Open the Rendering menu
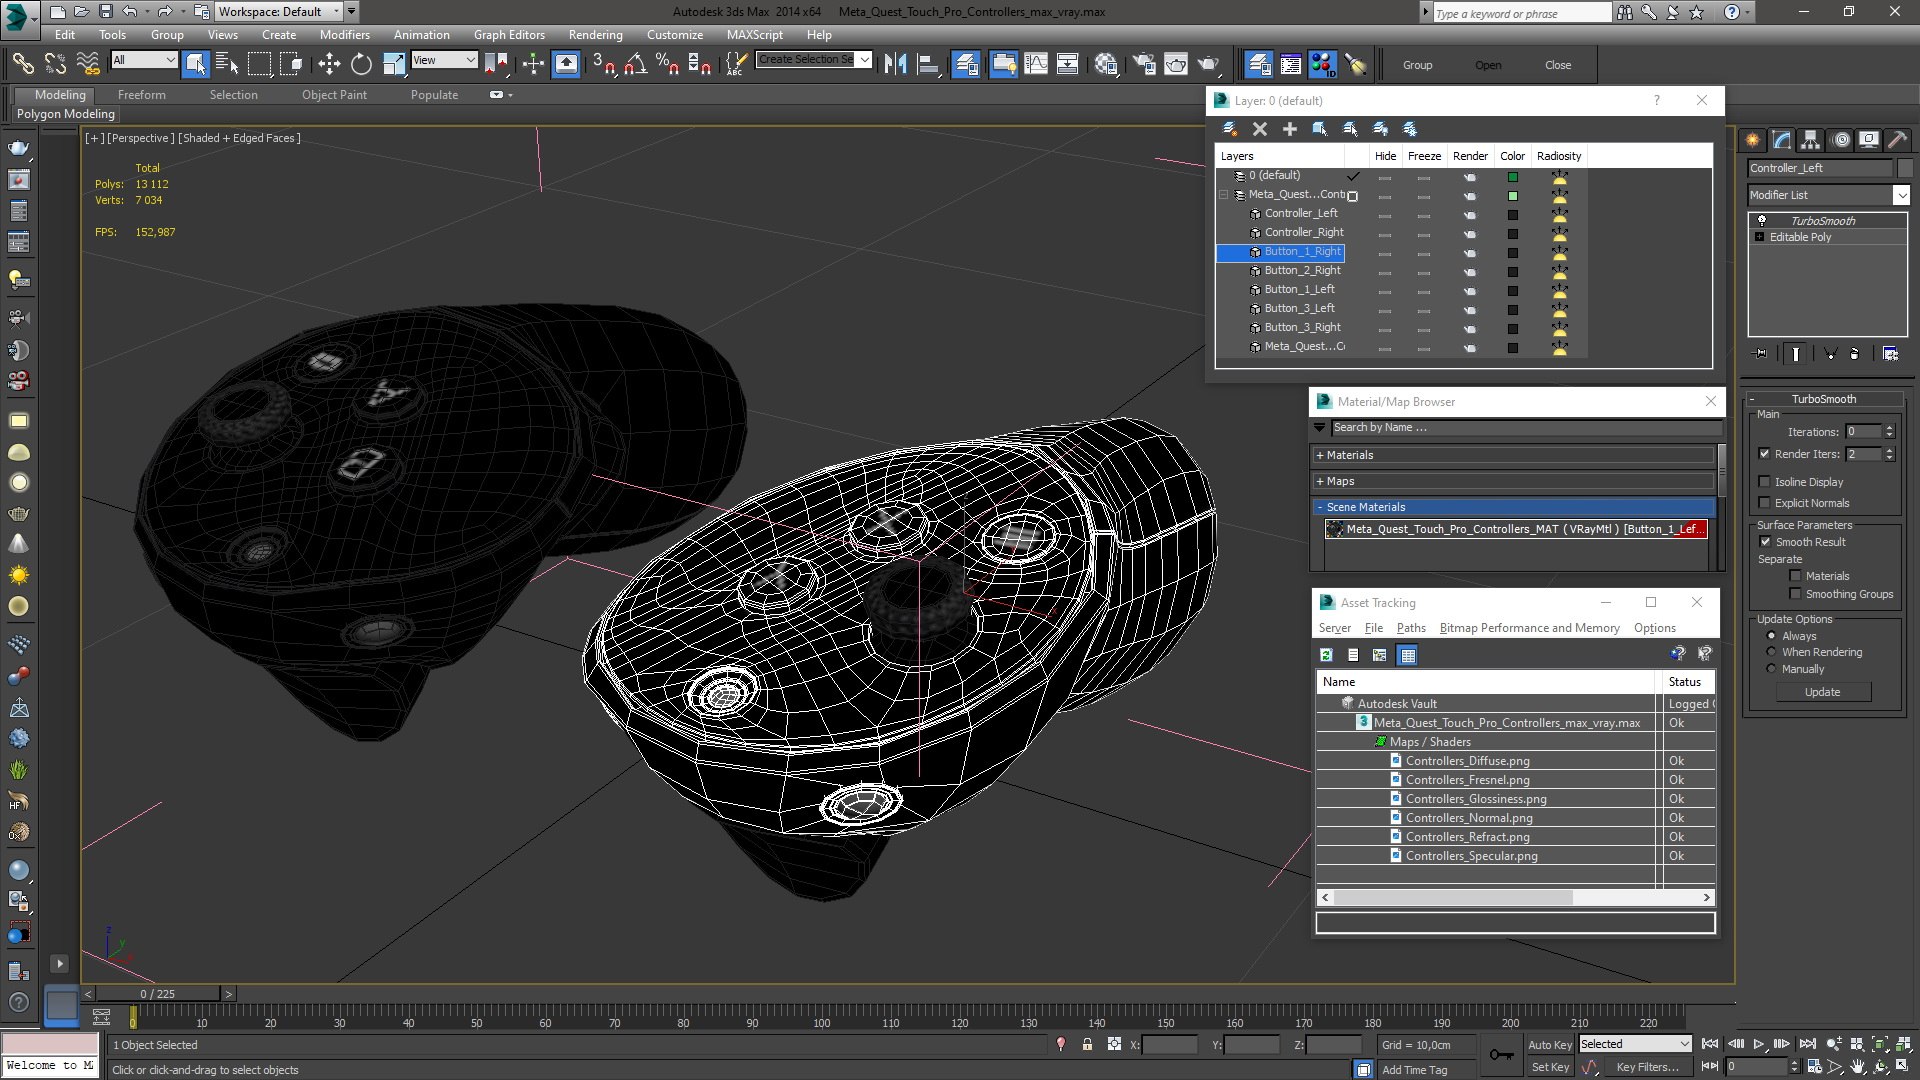Viewport: 1920px width, 1080px height. point(595,35)
